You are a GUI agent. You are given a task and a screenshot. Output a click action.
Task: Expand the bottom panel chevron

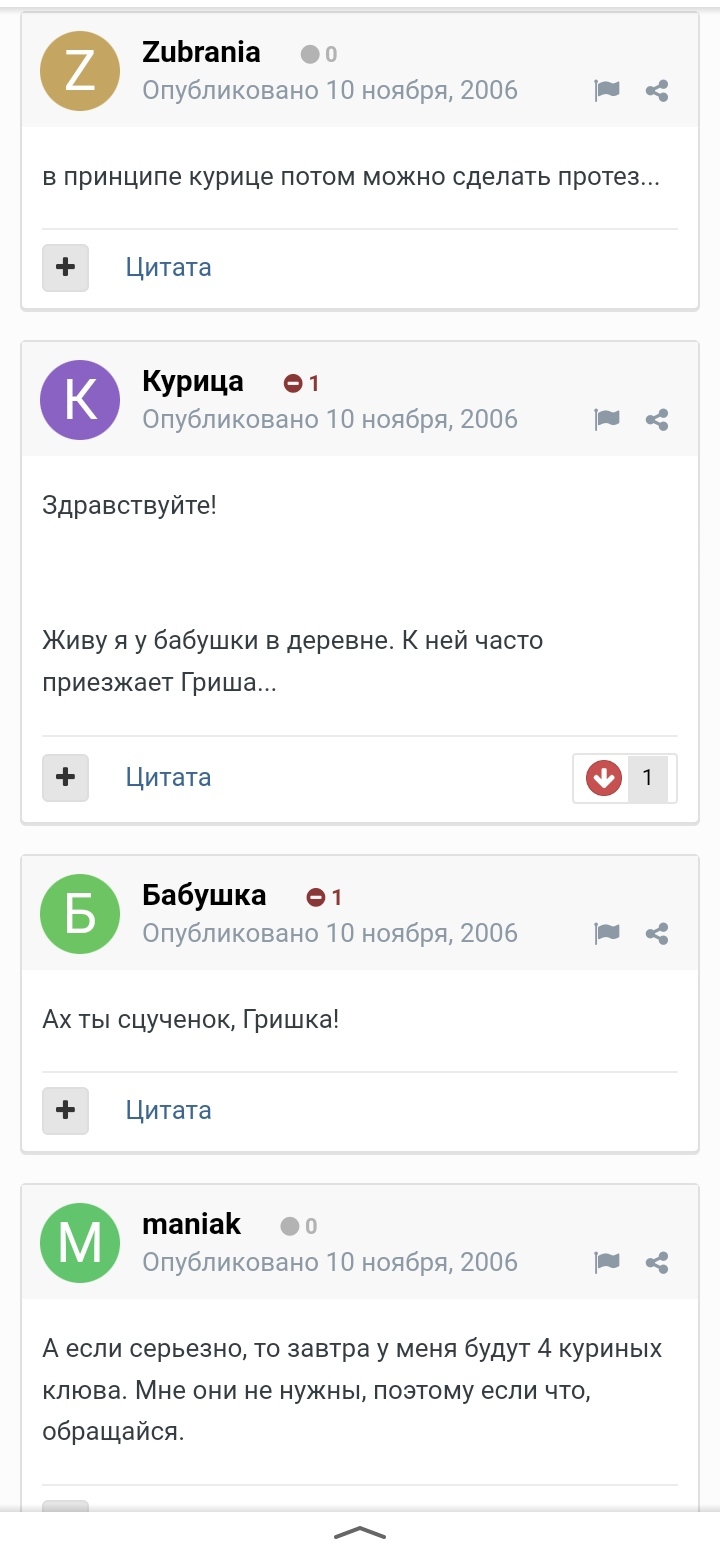click(360, 1533)
